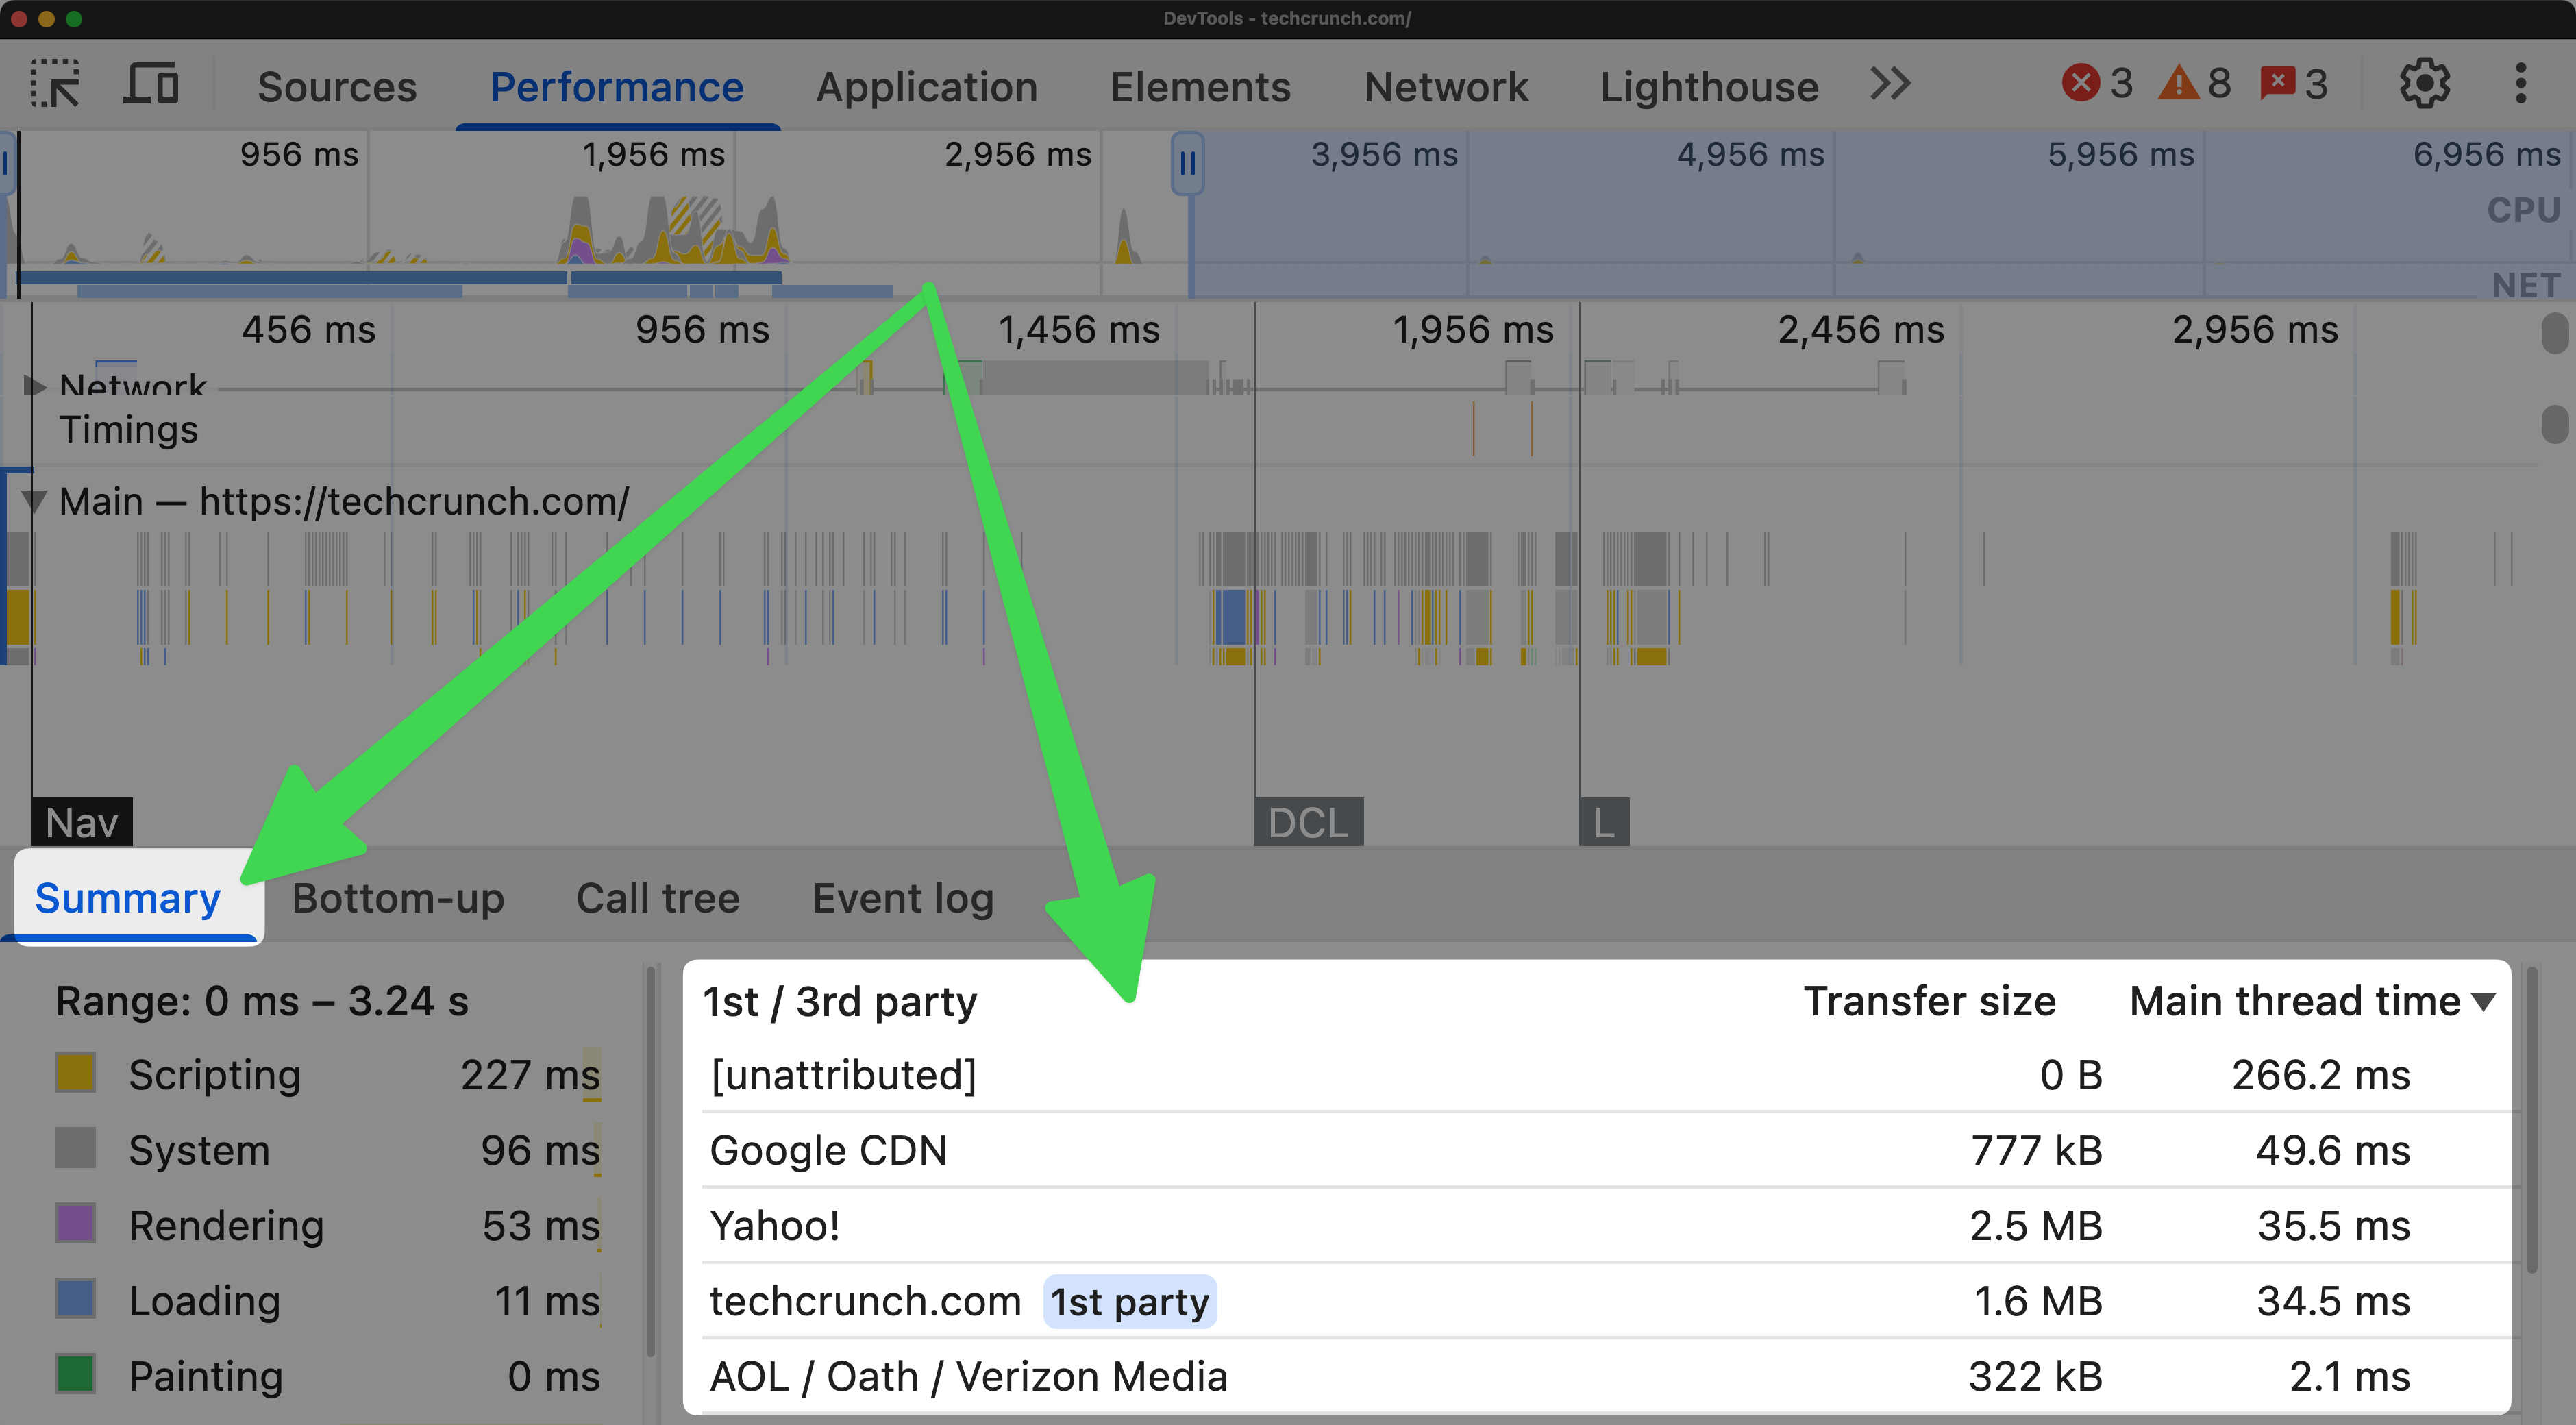Click the DCL timeline marker
The width and height of the screenshot is (2576, 1425).
1308,822
